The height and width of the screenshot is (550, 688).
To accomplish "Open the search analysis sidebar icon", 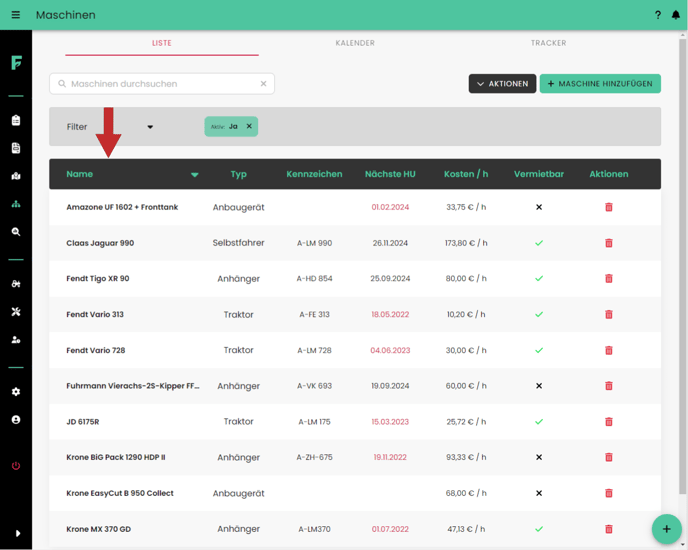I will (16, 232).
